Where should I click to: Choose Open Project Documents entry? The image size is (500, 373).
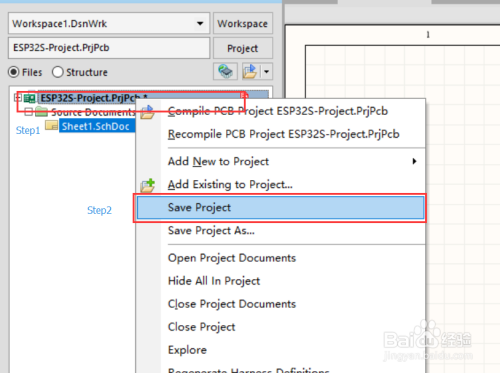point(281,258)
